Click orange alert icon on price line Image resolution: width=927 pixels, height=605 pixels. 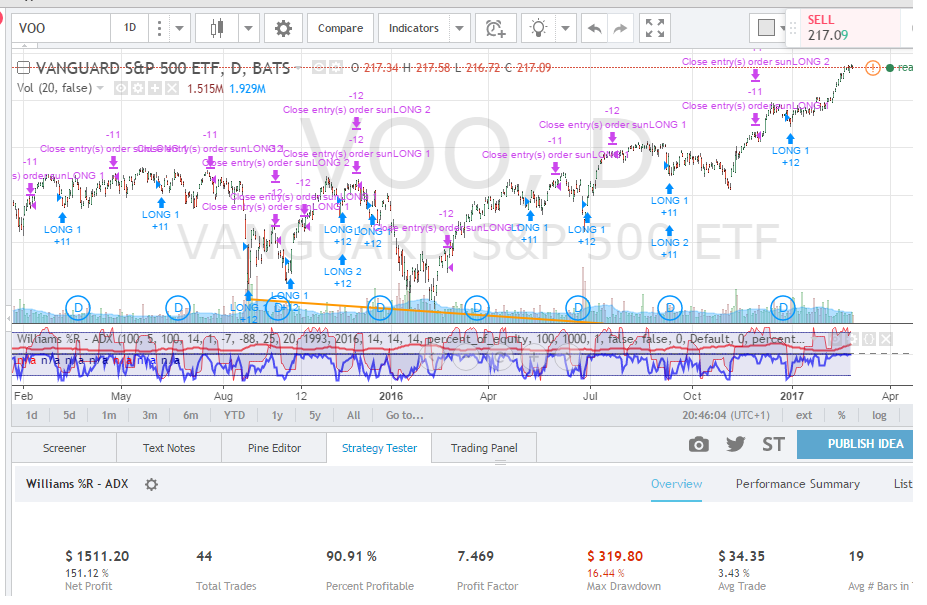[x=872, y=67]
